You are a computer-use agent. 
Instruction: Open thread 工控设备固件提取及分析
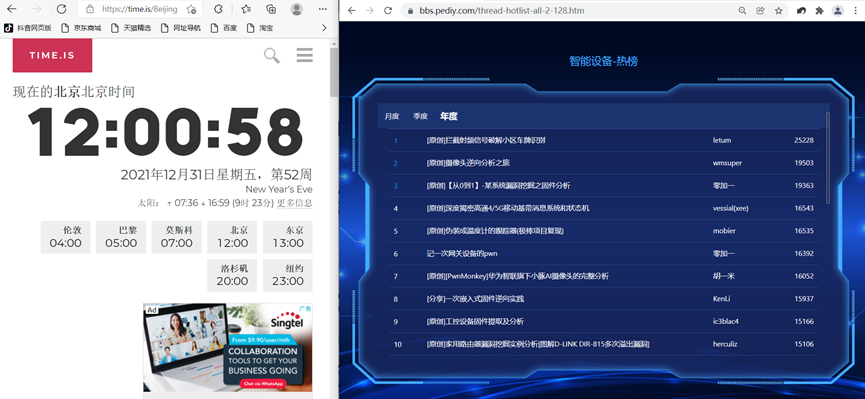pos(475,321)
